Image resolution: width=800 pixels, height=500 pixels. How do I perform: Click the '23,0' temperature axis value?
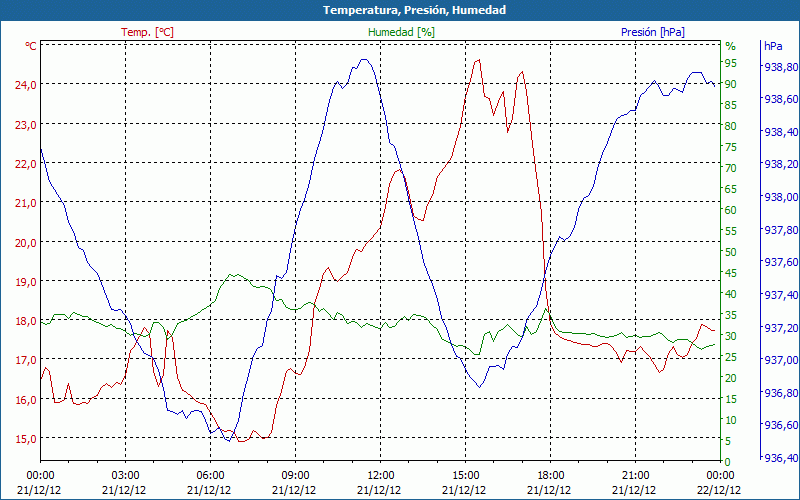[x=26, y=124]
